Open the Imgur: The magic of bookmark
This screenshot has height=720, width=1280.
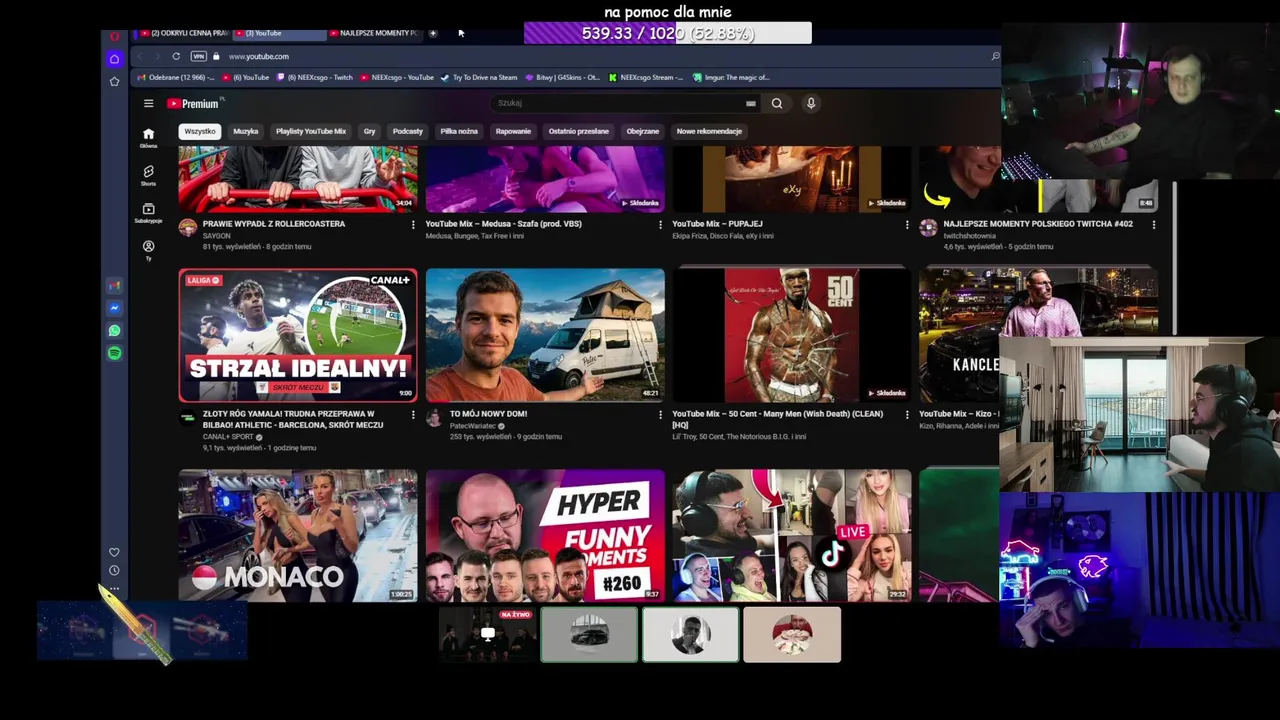point(729,77)
